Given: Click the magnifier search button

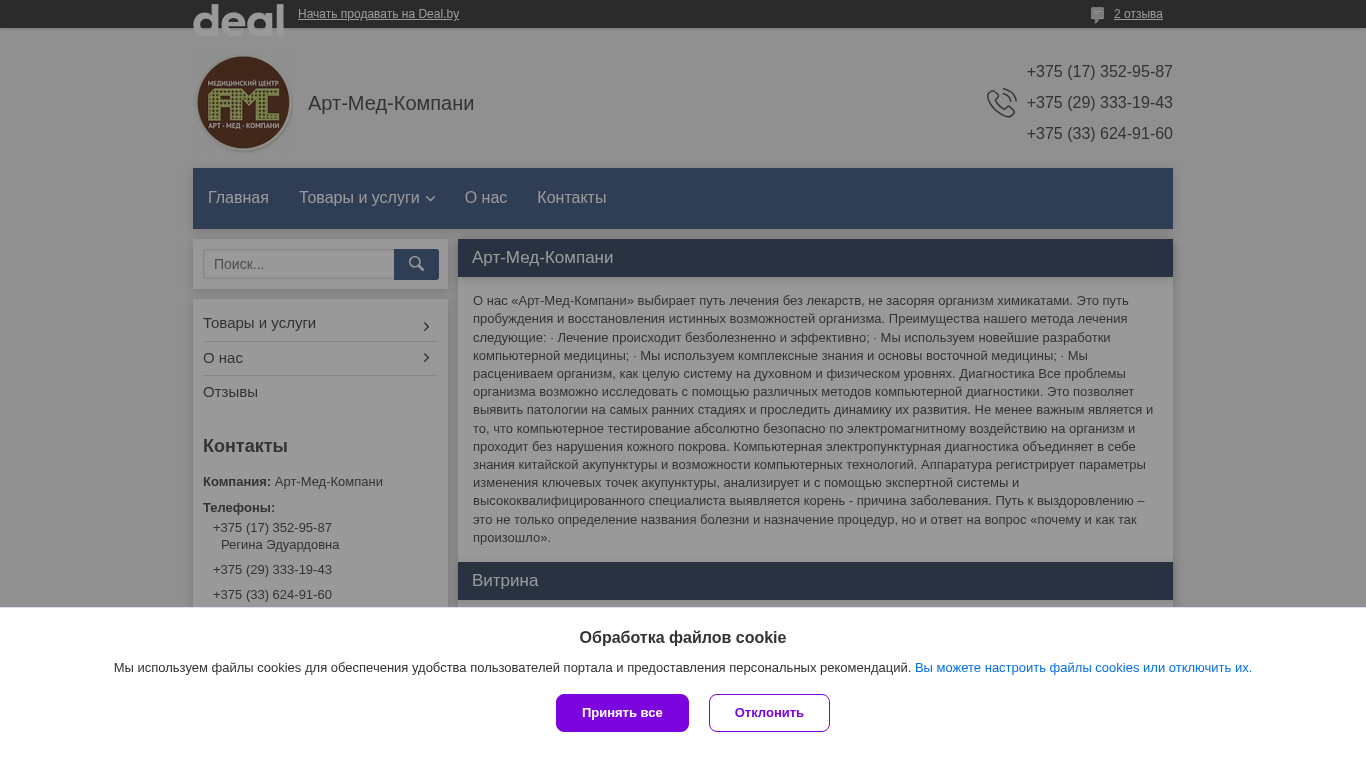Looking at the screenshot, I should (416, 264).
